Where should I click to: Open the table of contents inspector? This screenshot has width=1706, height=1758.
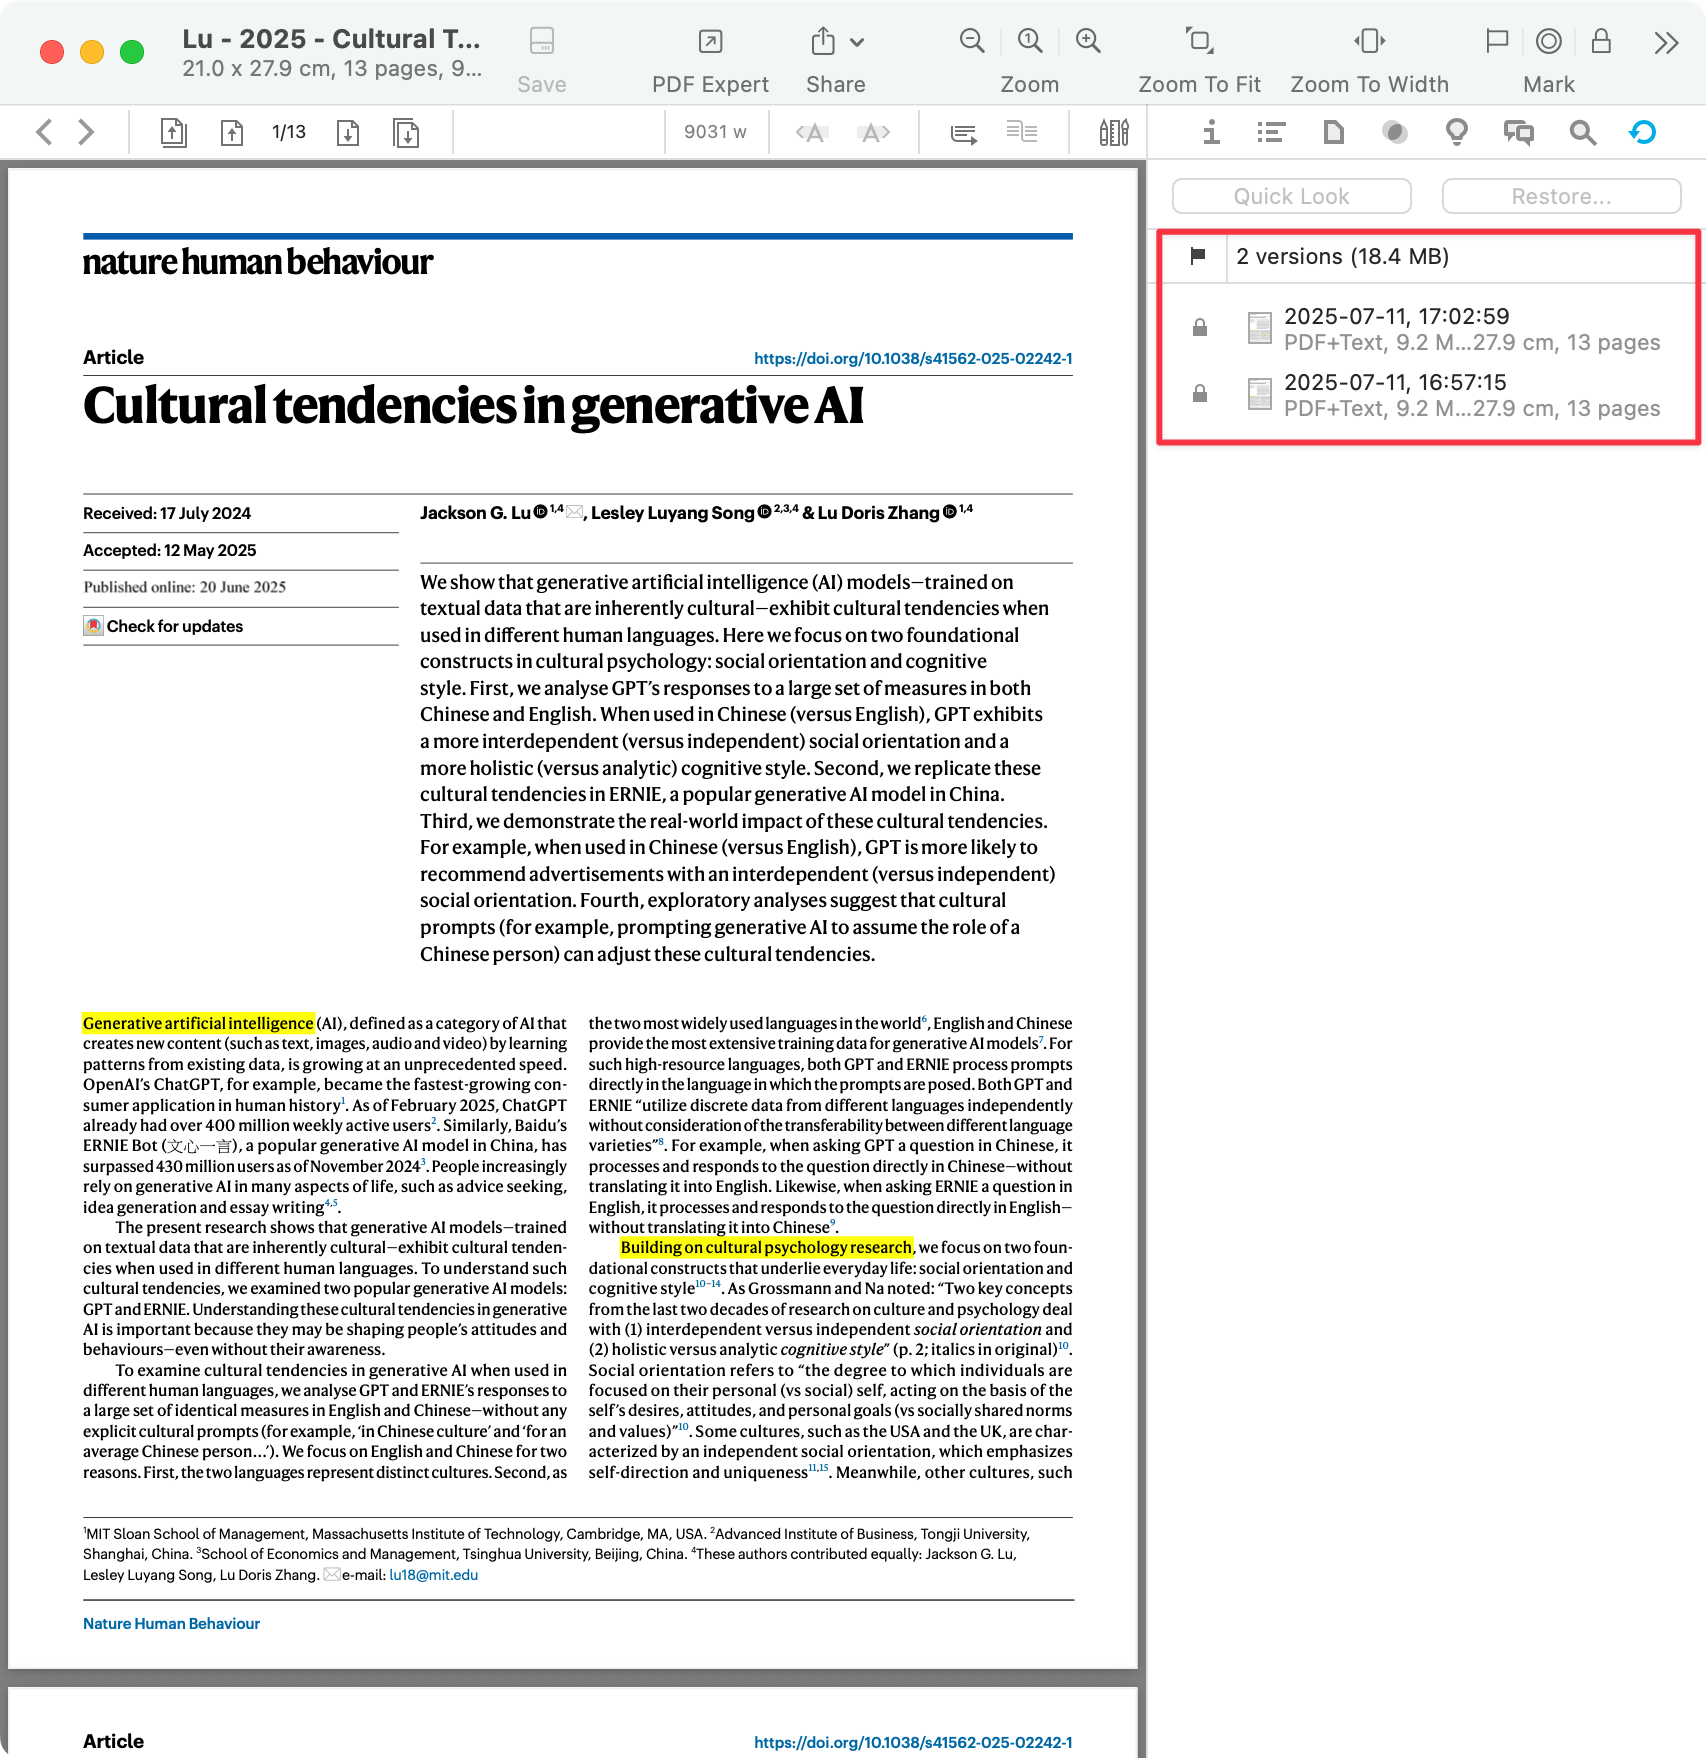[x=1270, y=132]
